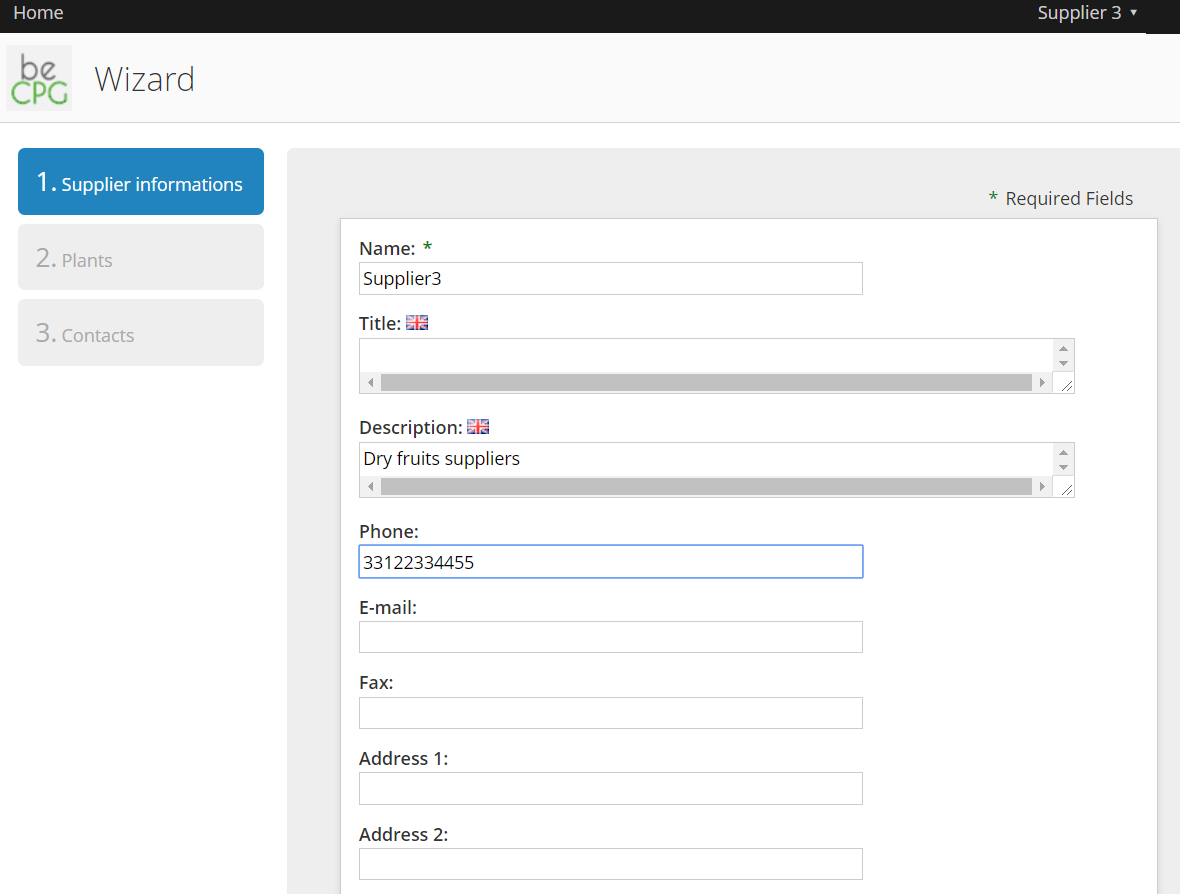Focus the Name input field
Viewport: 1180px width, 894px height.
point(610,278)
